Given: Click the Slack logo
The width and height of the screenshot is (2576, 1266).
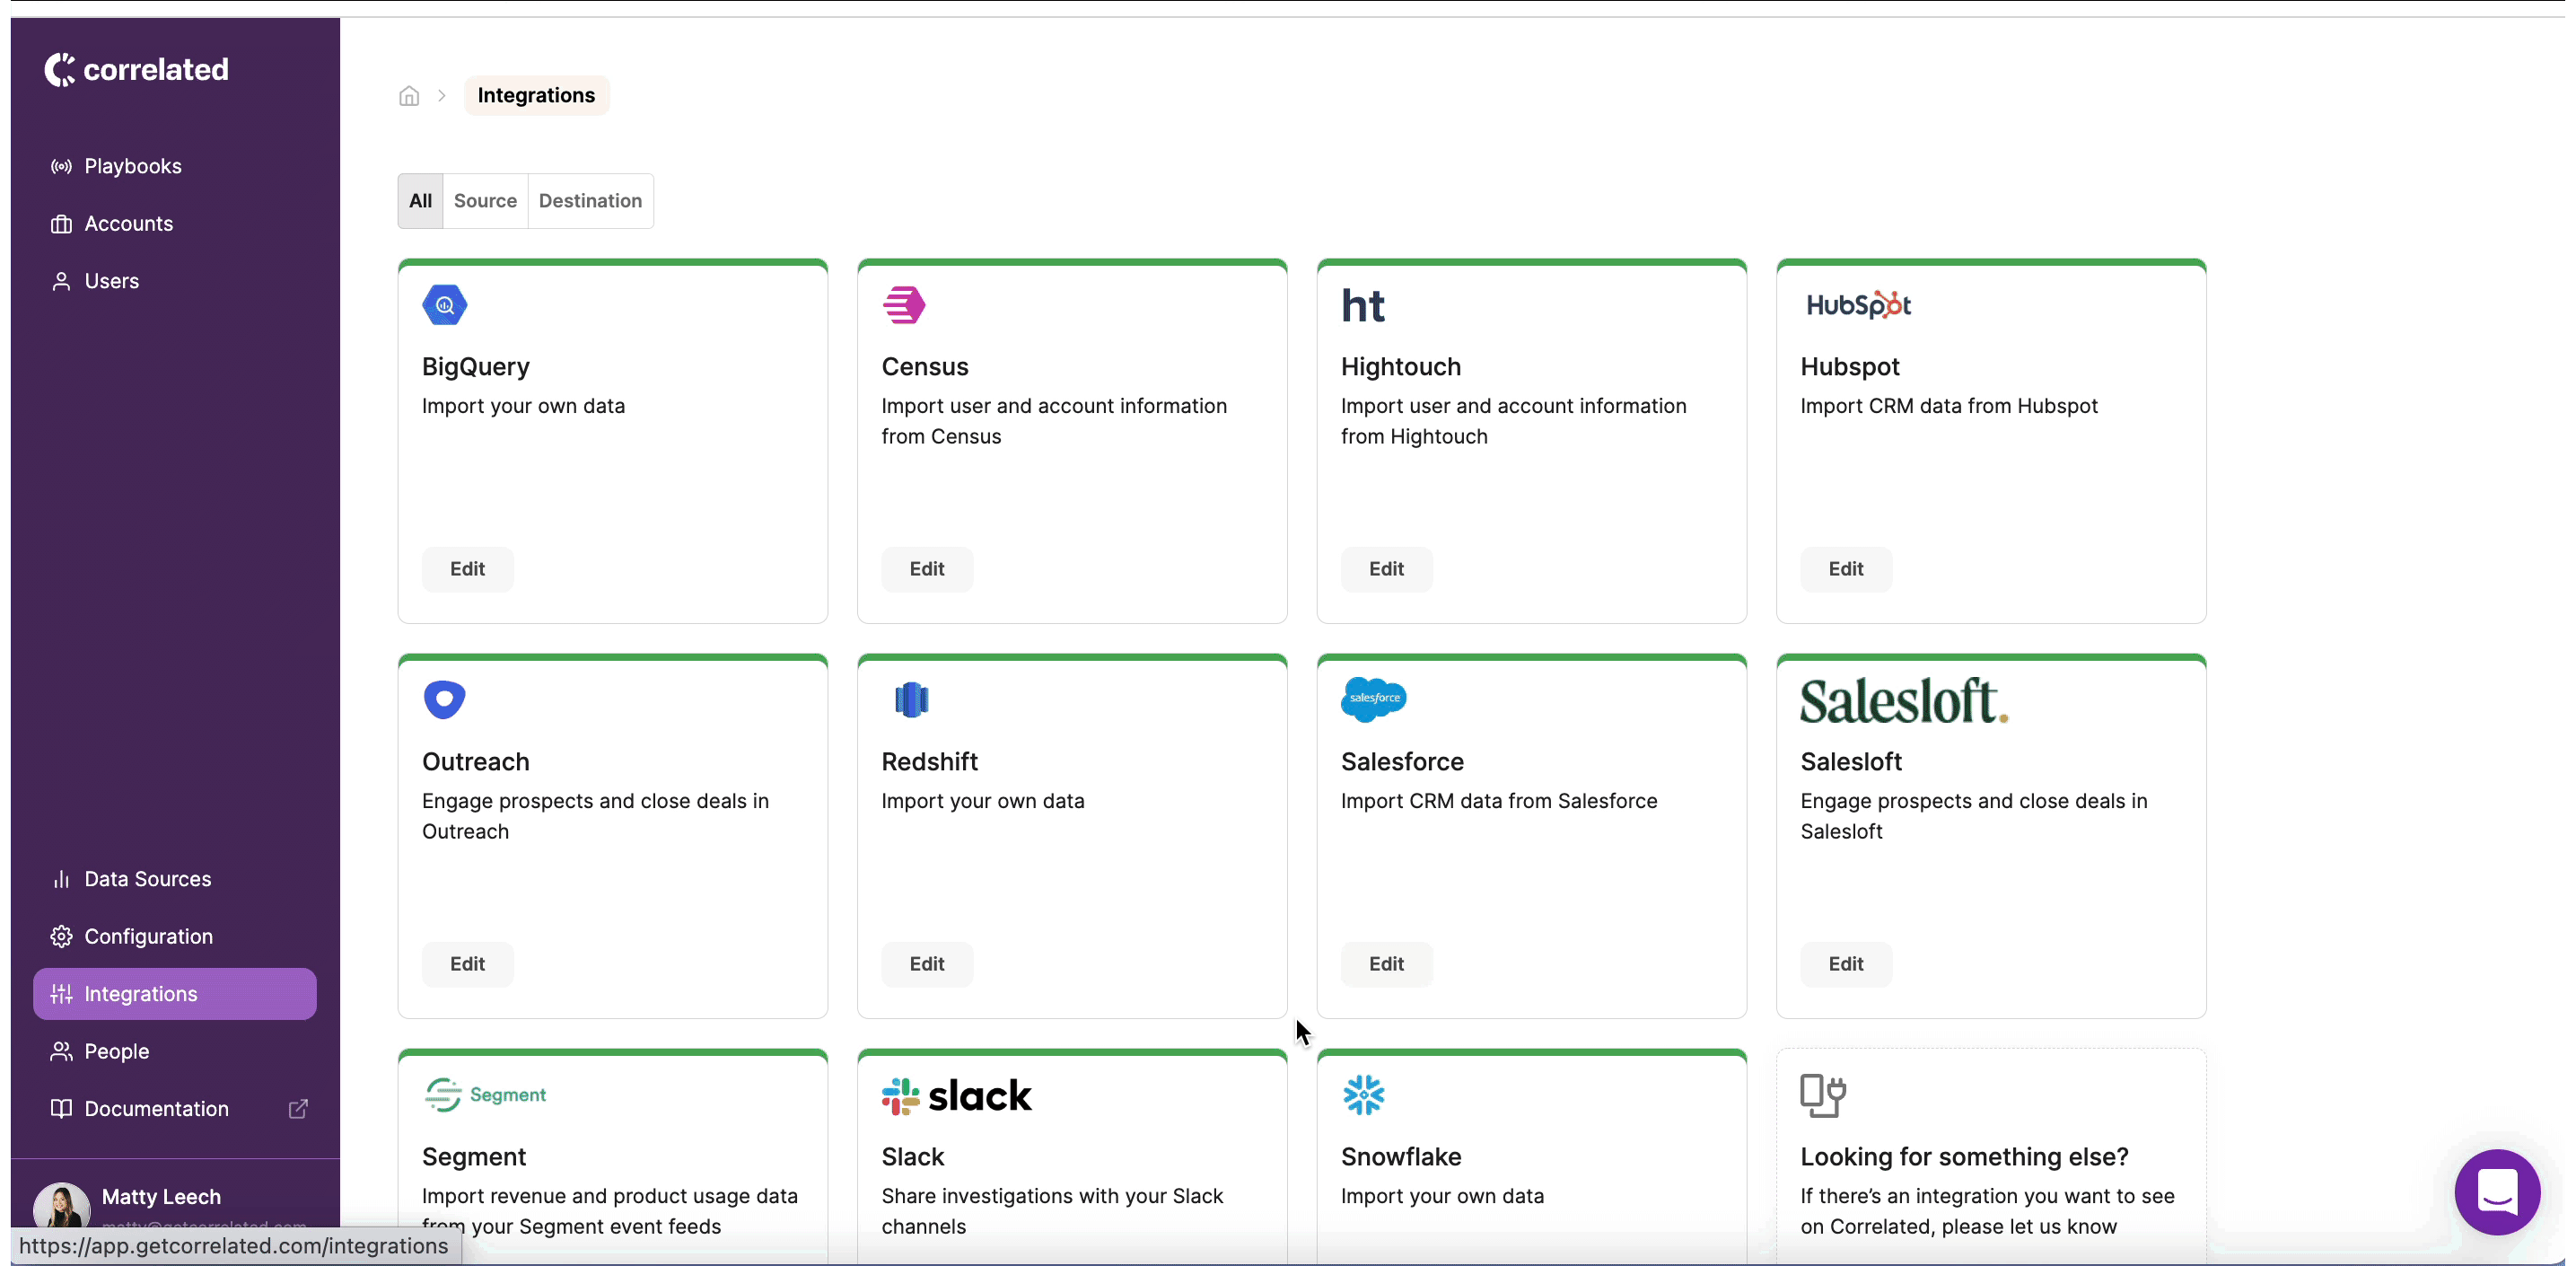Looking at the screenshot, I should click(956, 1096).
